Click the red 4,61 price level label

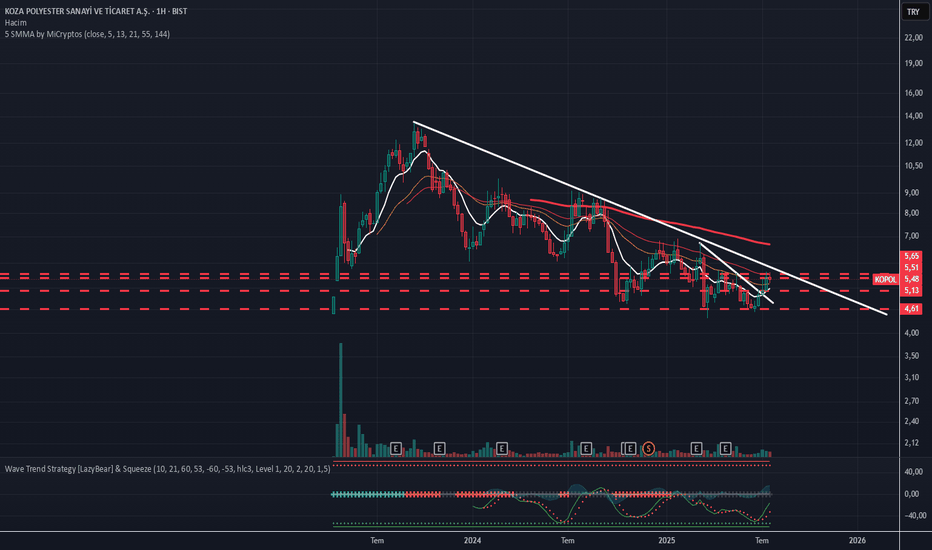tap(912, 309)
